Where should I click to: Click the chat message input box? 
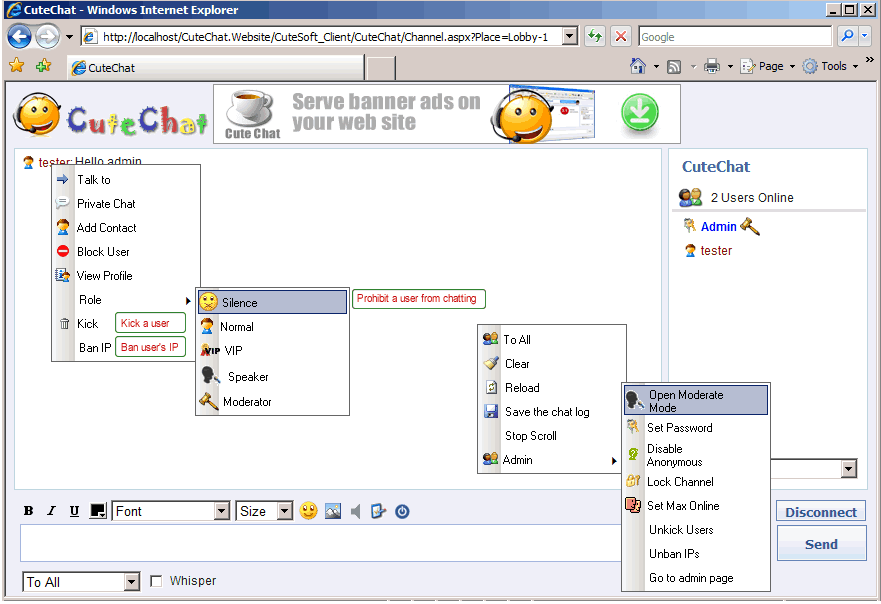coord(320,543)
